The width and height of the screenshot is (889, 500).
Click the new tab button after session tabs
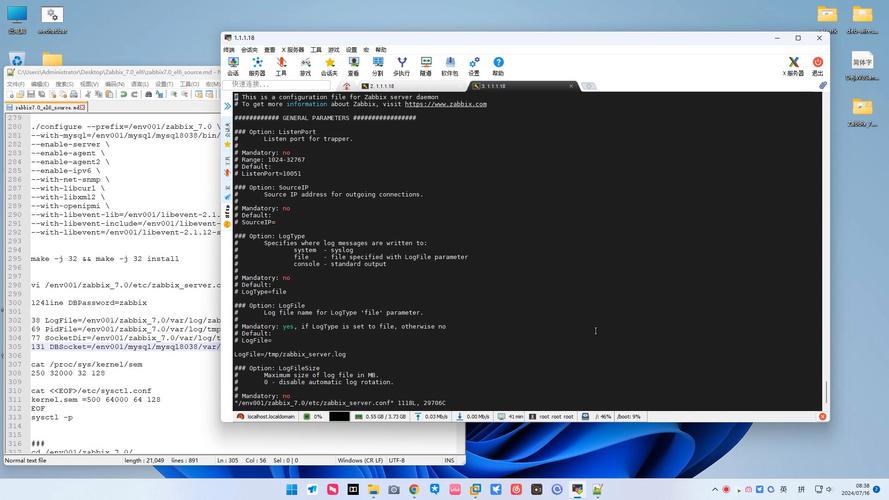[589, 86]
